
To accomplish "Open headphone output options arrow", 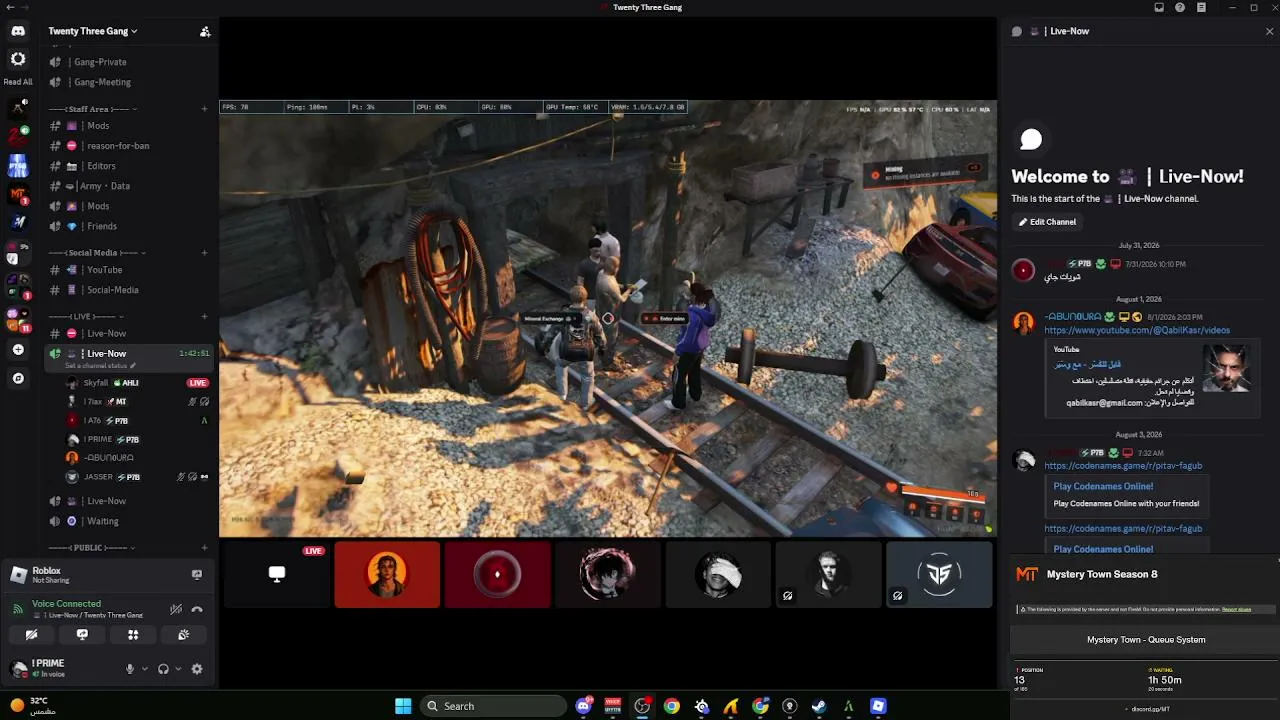I will (178, 669).
